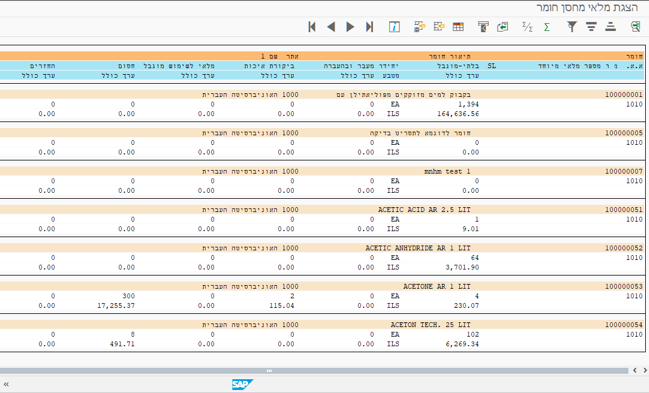Click the quantity 1,394
The height and width of the screenshot is (393, 649).
click(469, 104)
